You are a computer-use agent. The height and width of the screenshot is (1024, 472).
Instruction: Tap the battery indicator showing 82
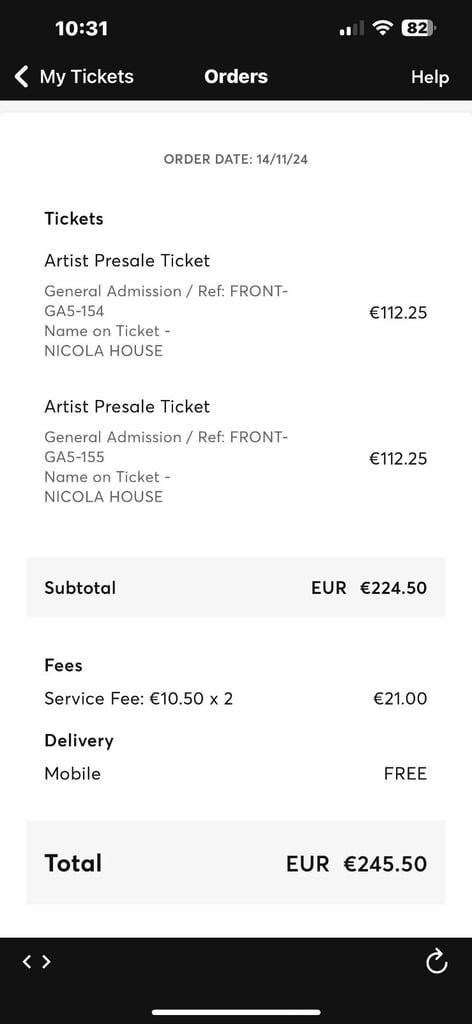click(x=418, y=28)
